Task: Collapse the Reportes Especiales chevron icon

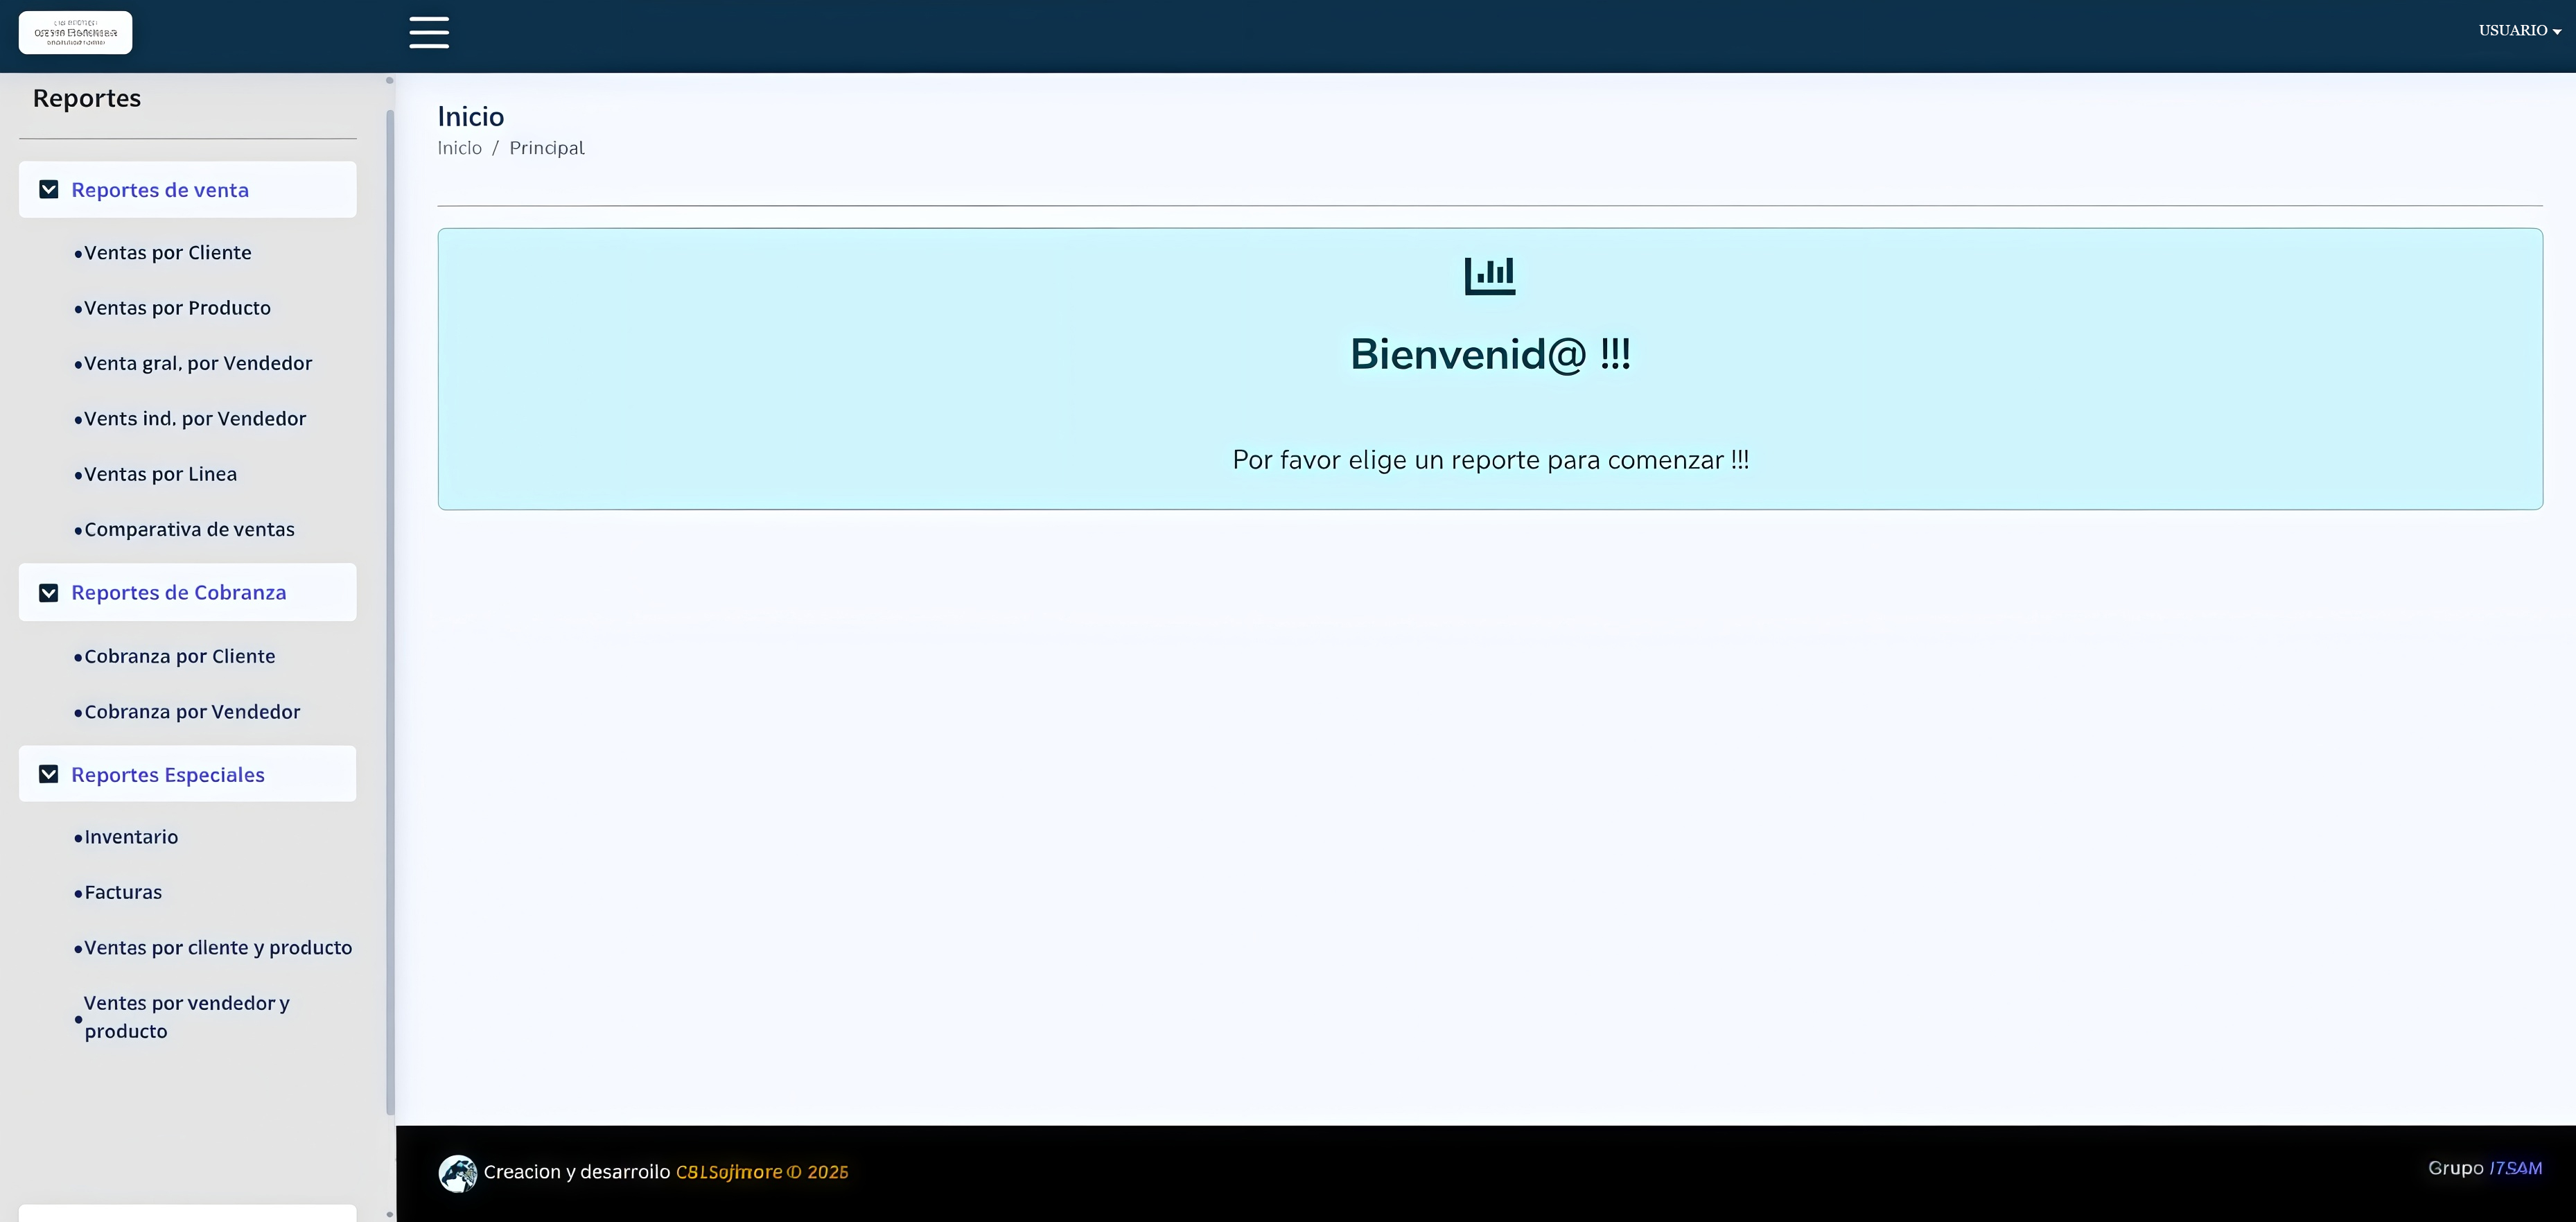Action: tap(48, 774)
